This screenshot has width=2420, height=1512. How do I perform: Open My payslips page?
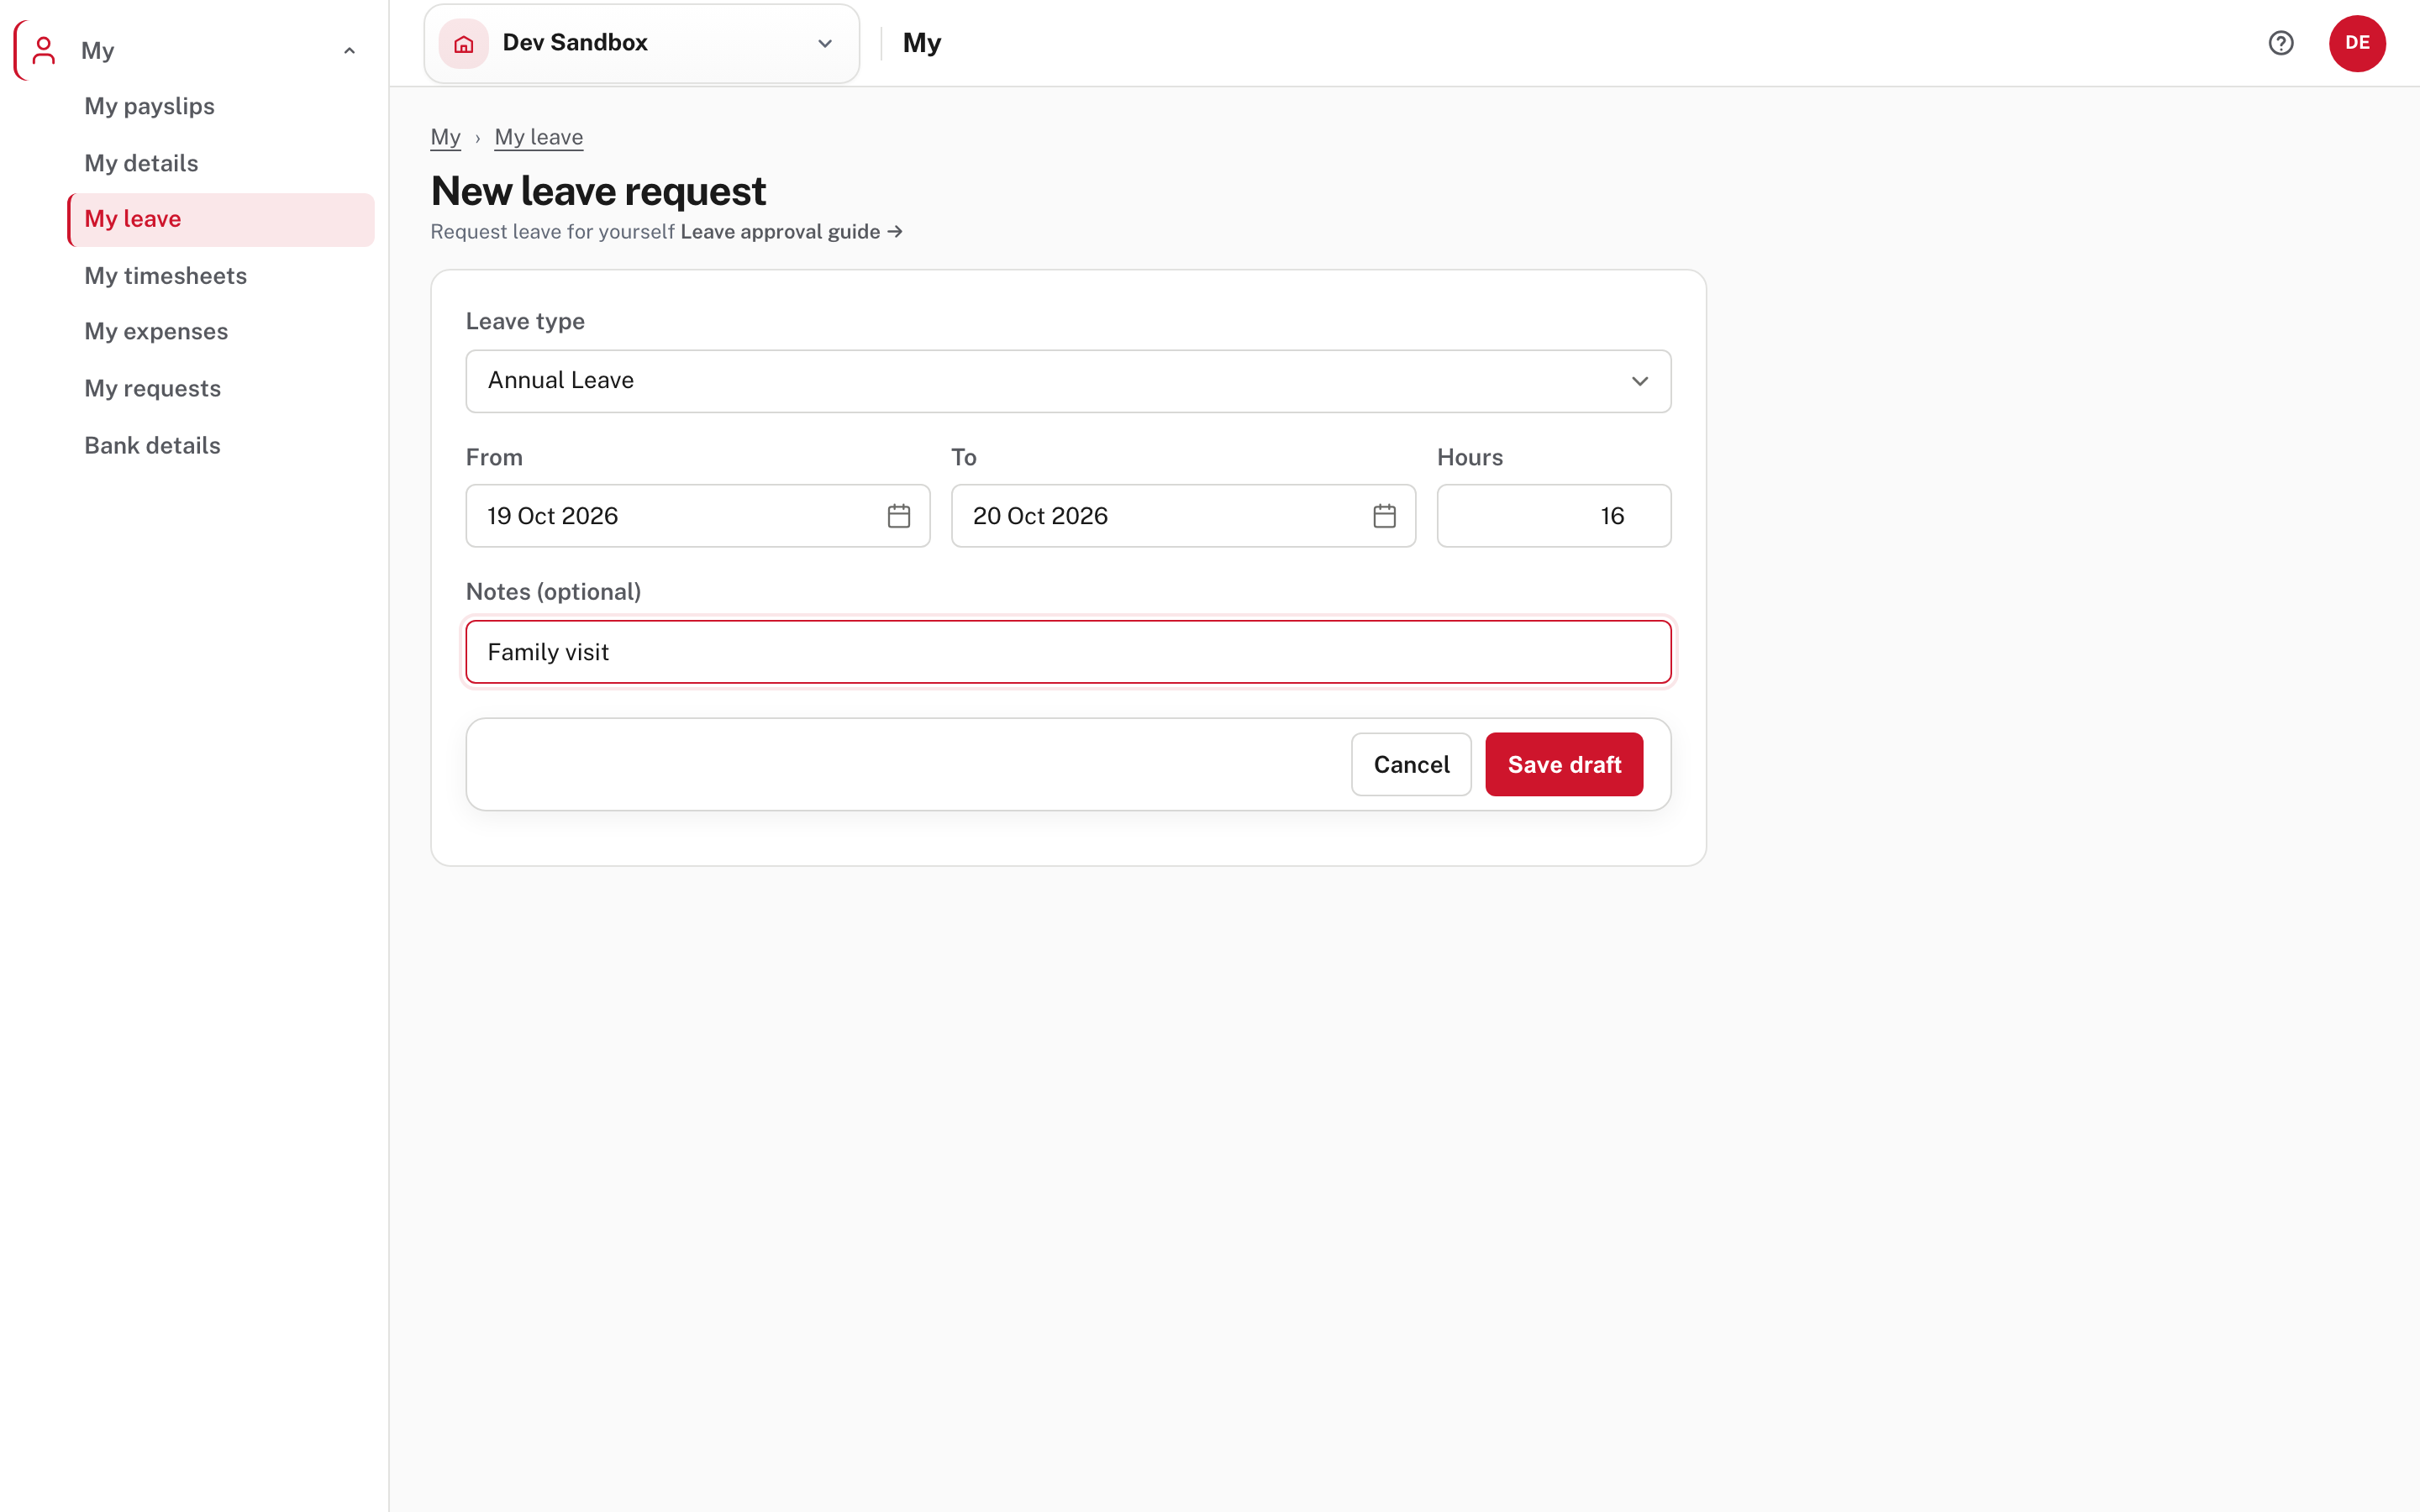pyautogui.click(x=149, y=106)
